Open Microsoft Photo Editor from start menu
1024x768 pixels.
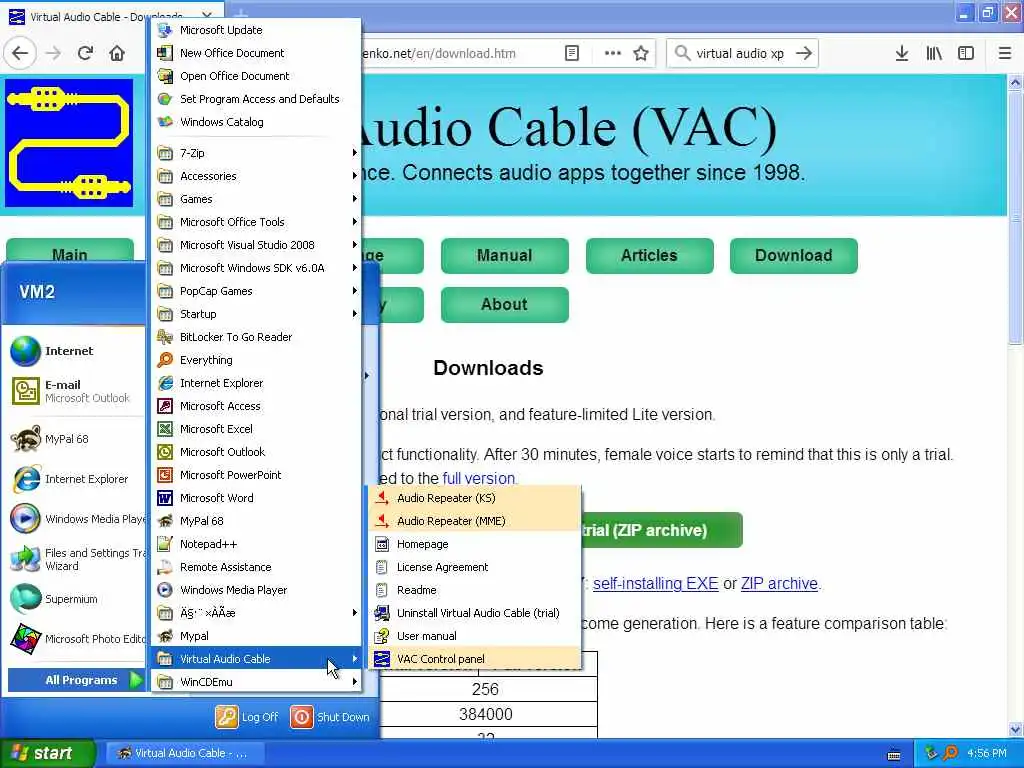[76, 639]
